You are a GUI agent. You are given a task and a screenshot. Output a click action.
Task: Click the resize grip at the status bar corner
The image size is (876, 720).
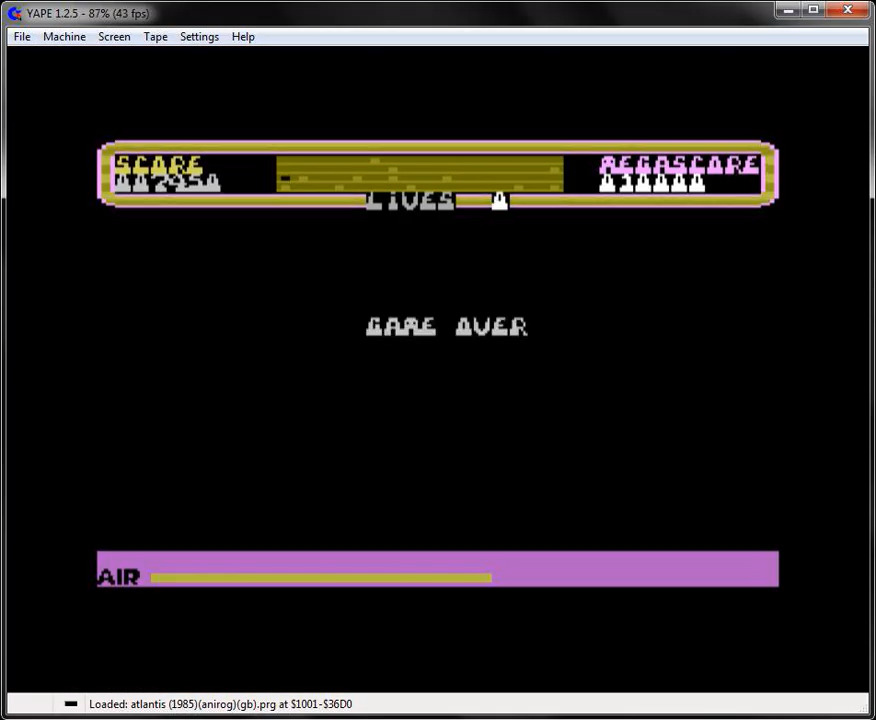[863, 707]
